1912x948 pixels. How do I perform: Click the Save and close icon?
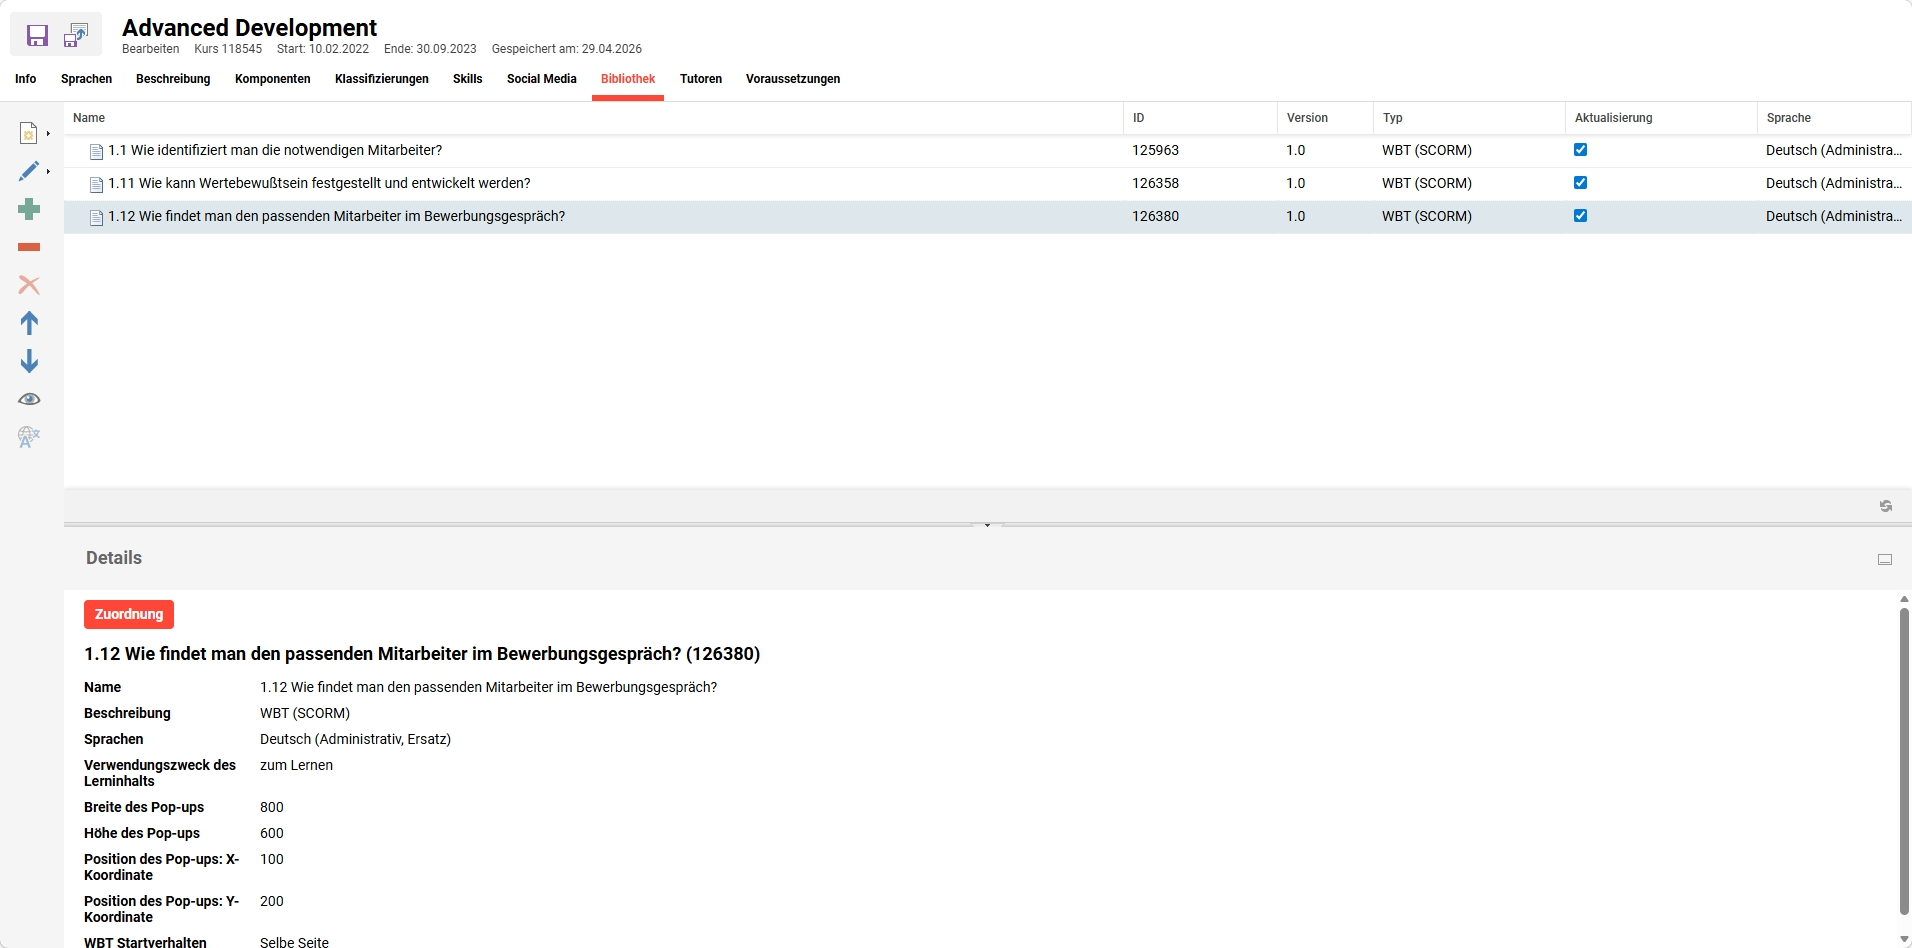coord(76,36)
